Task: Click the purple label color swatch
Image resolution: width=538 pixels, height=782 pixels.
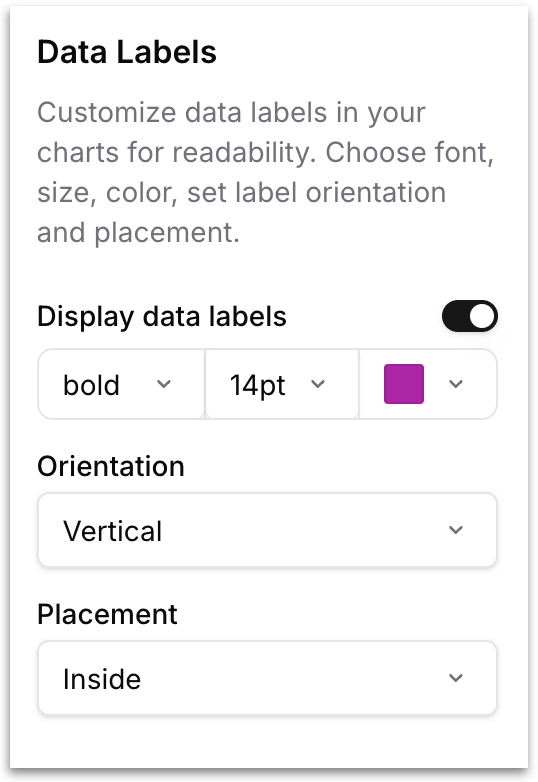Action: point(404,384)
